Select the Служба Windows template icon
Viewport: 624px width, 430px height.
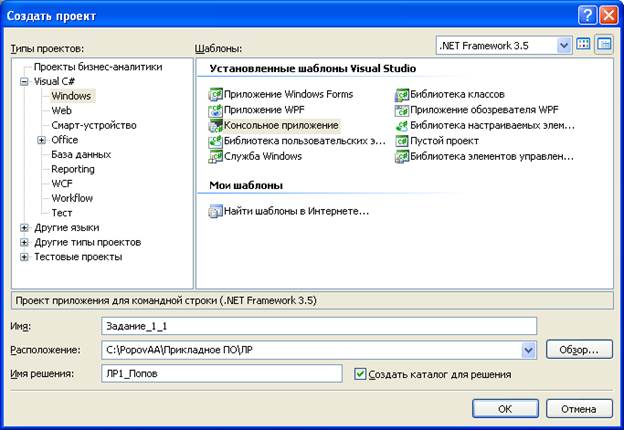click(x=215, y=157)
